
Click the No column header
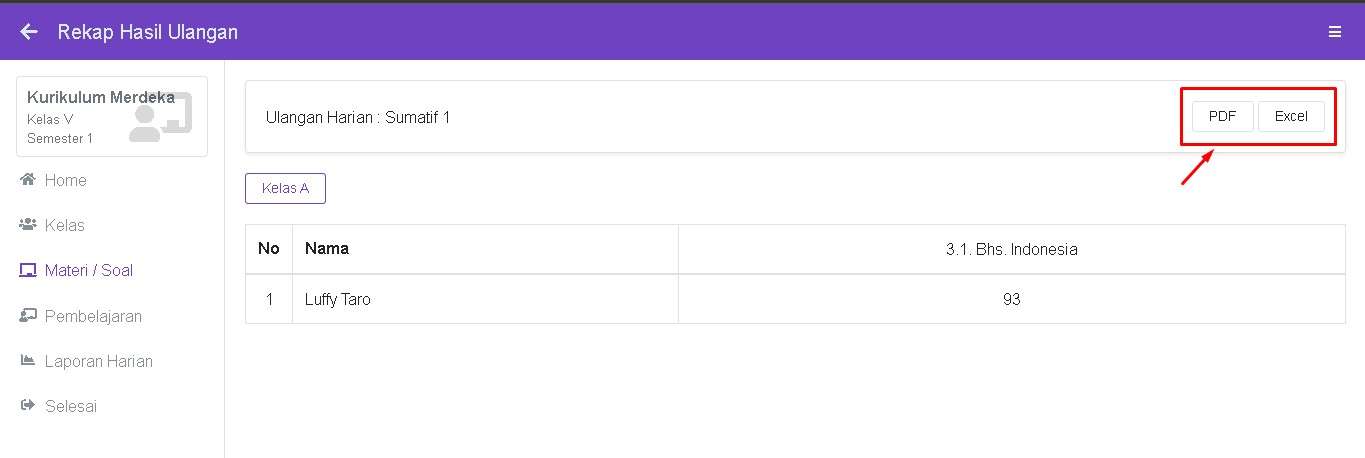click(268, 249)
